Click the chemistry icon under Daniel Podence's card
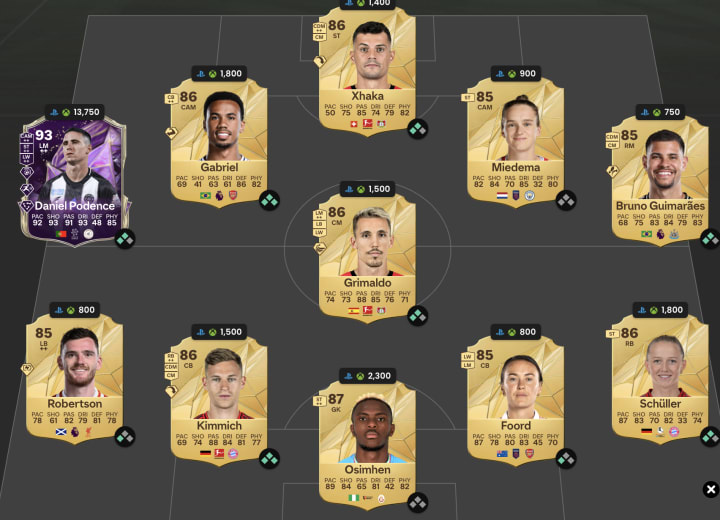720x520 pixels. point(125,239)
